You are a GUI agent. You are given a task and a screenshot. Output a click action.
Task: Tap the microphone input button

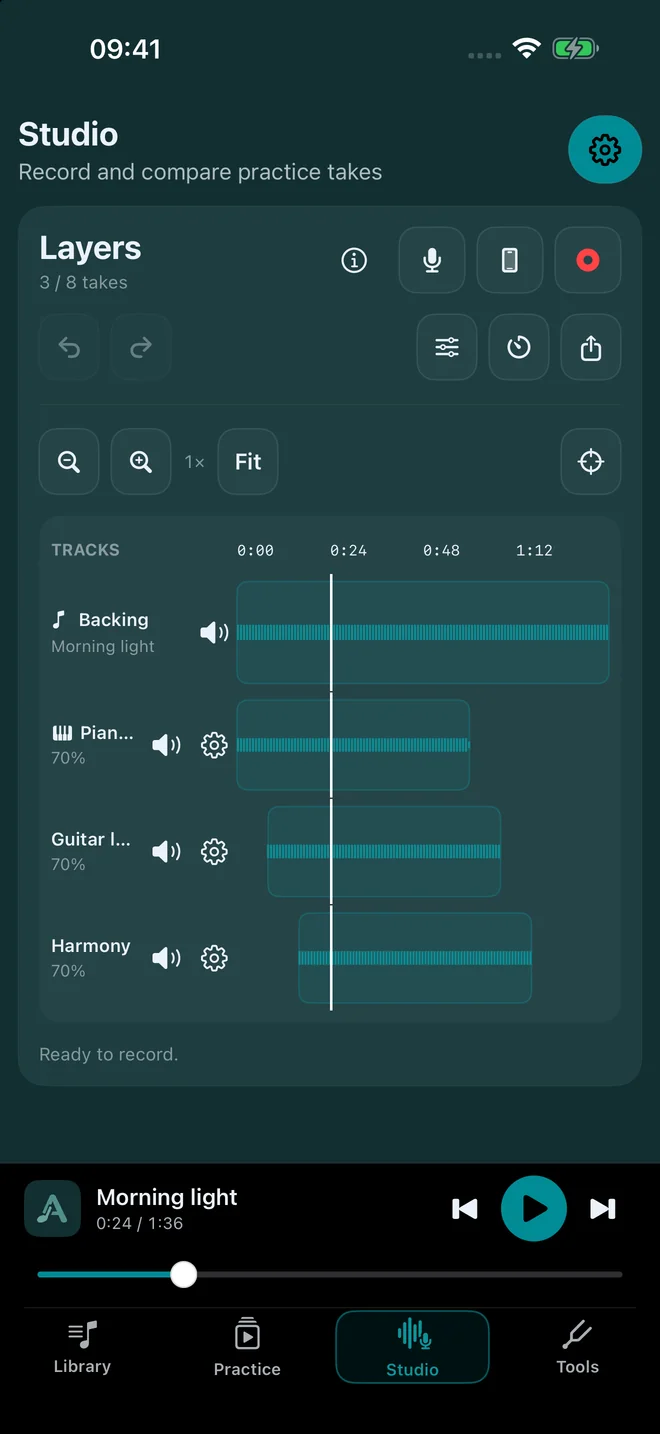click(432, 260)
